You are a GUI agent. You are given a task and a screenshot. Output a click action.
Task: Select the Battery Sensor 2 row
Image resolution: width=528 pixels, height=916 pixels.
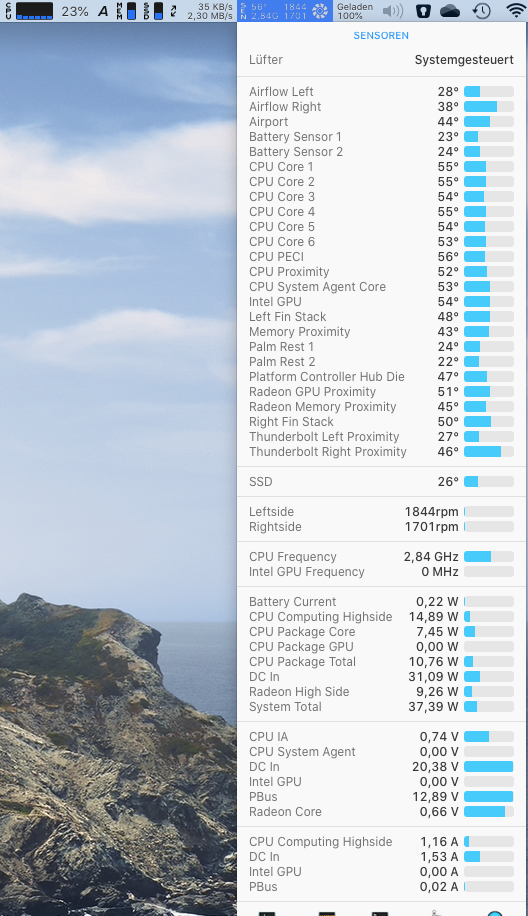point(381,152)
